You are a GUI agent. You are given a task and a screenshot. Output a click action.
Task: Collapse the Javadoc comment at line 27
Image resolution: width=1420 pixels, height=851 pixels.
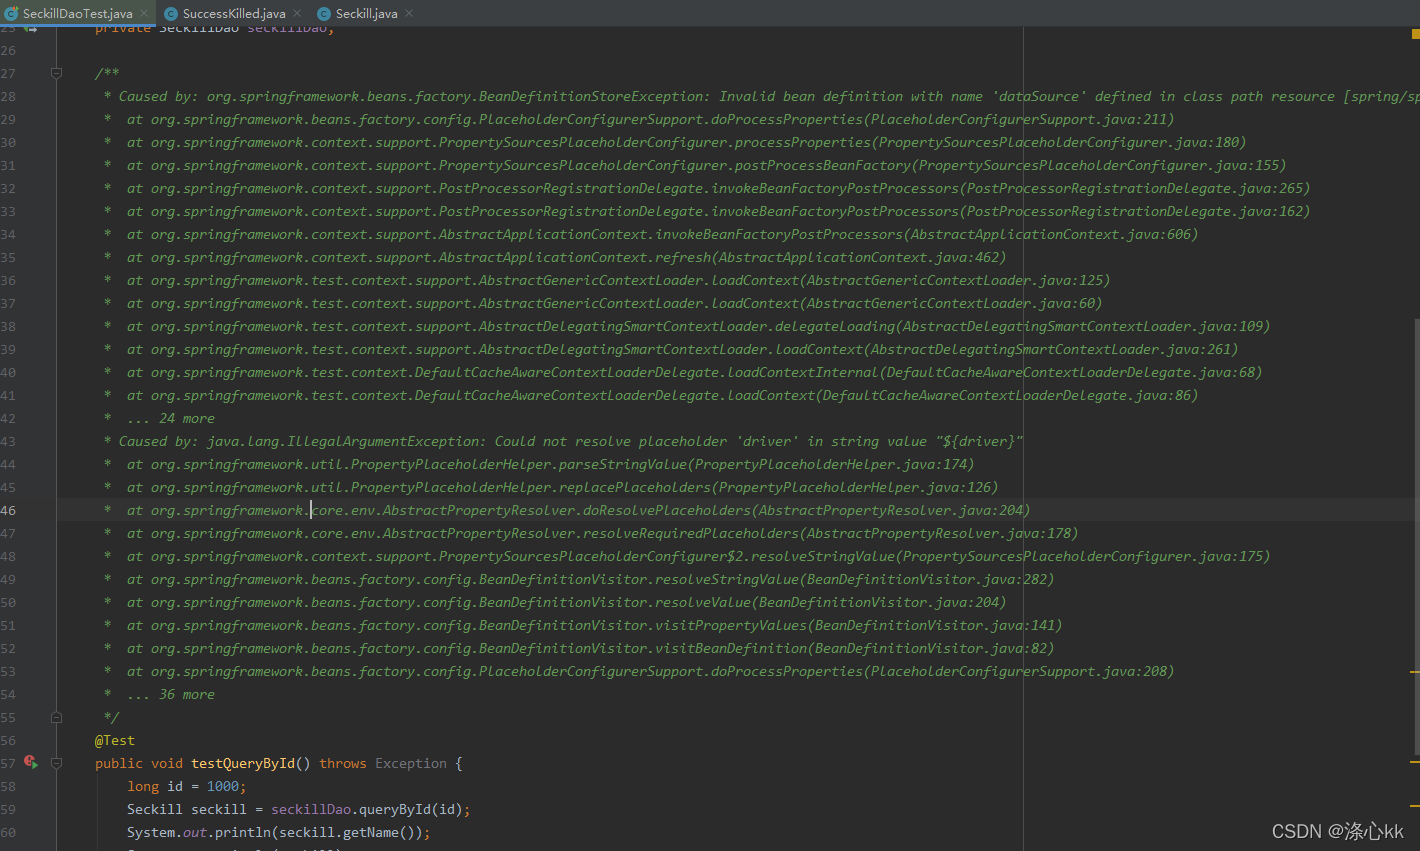[56, 73]
